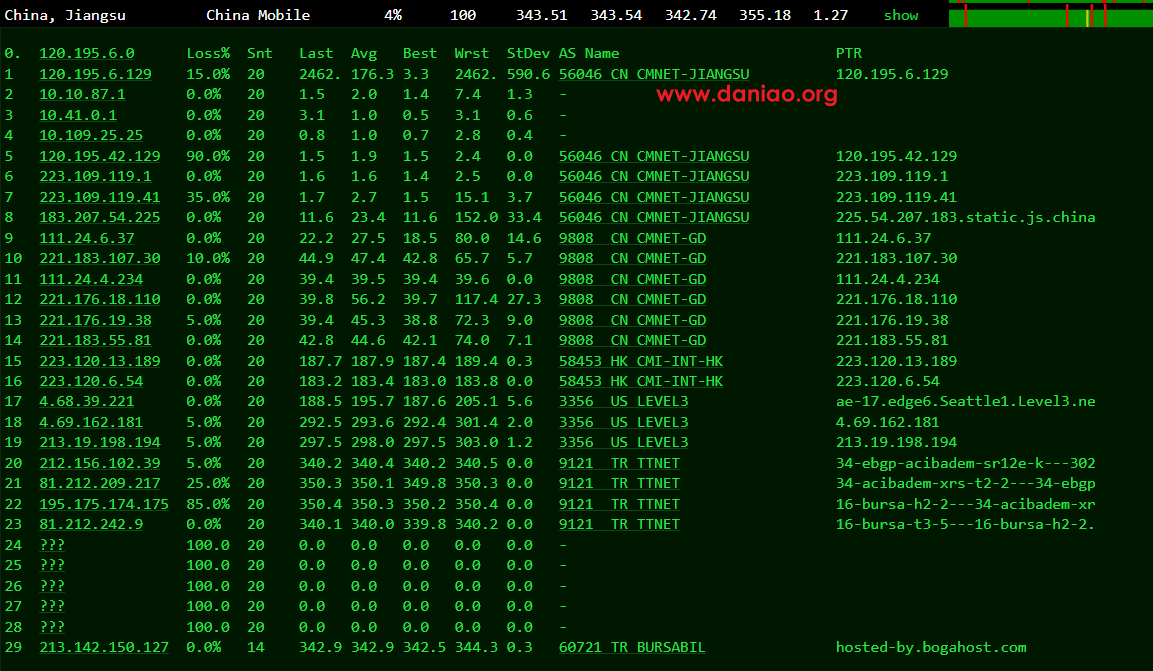Open the 223.120.13.189 hop link
1153x671 pixels.
coord(99,361)
